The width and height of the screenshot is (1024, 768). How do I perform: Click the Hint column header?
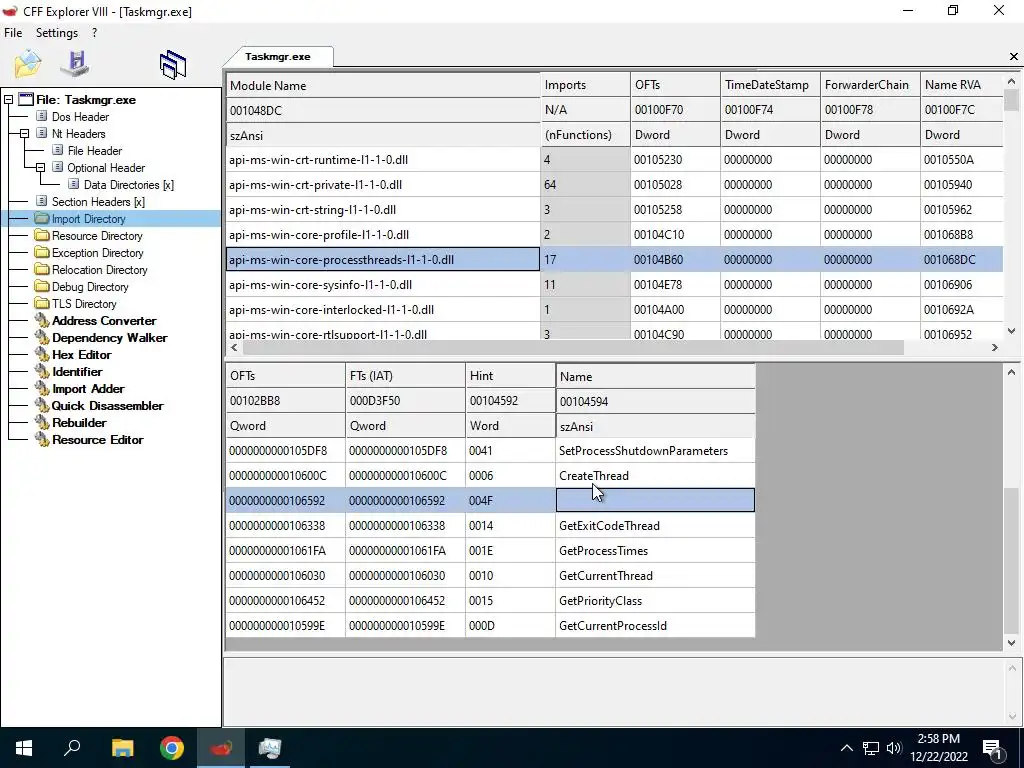point(510,376)
